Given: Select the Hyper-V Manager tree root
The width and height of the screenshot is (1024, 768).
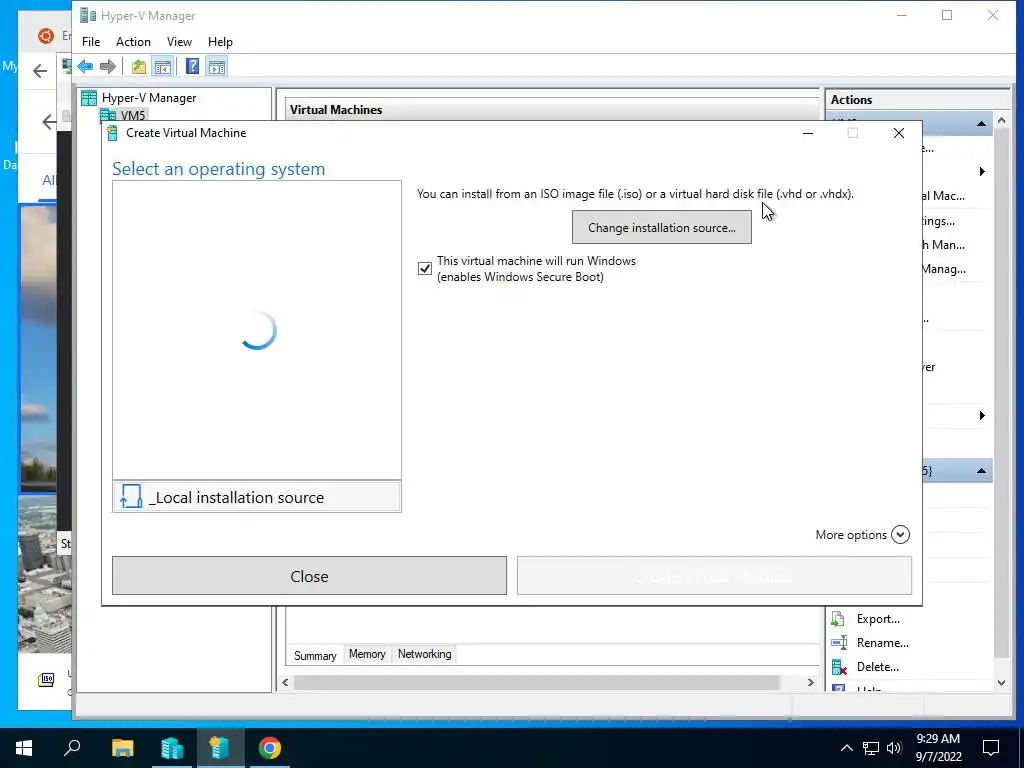Looking at the screenshot, I should click(x=149, y=98).
